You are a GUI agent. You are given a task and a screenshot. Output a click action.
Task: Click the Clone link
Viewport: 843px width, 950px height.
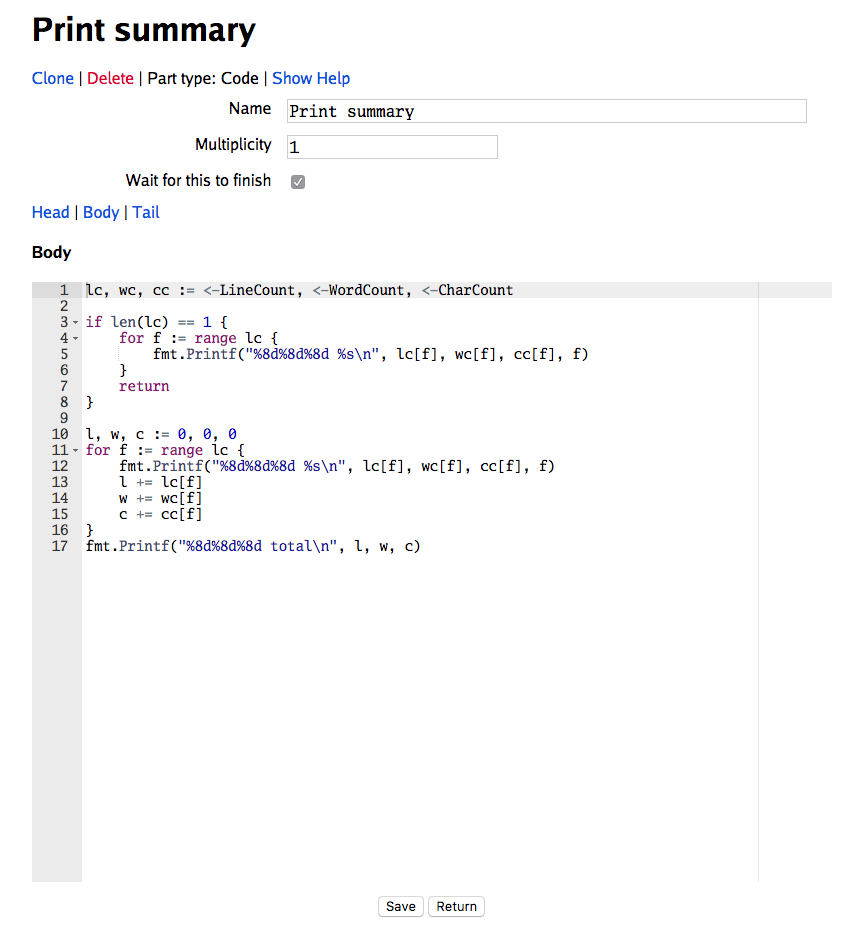click(x=53, y=78)
